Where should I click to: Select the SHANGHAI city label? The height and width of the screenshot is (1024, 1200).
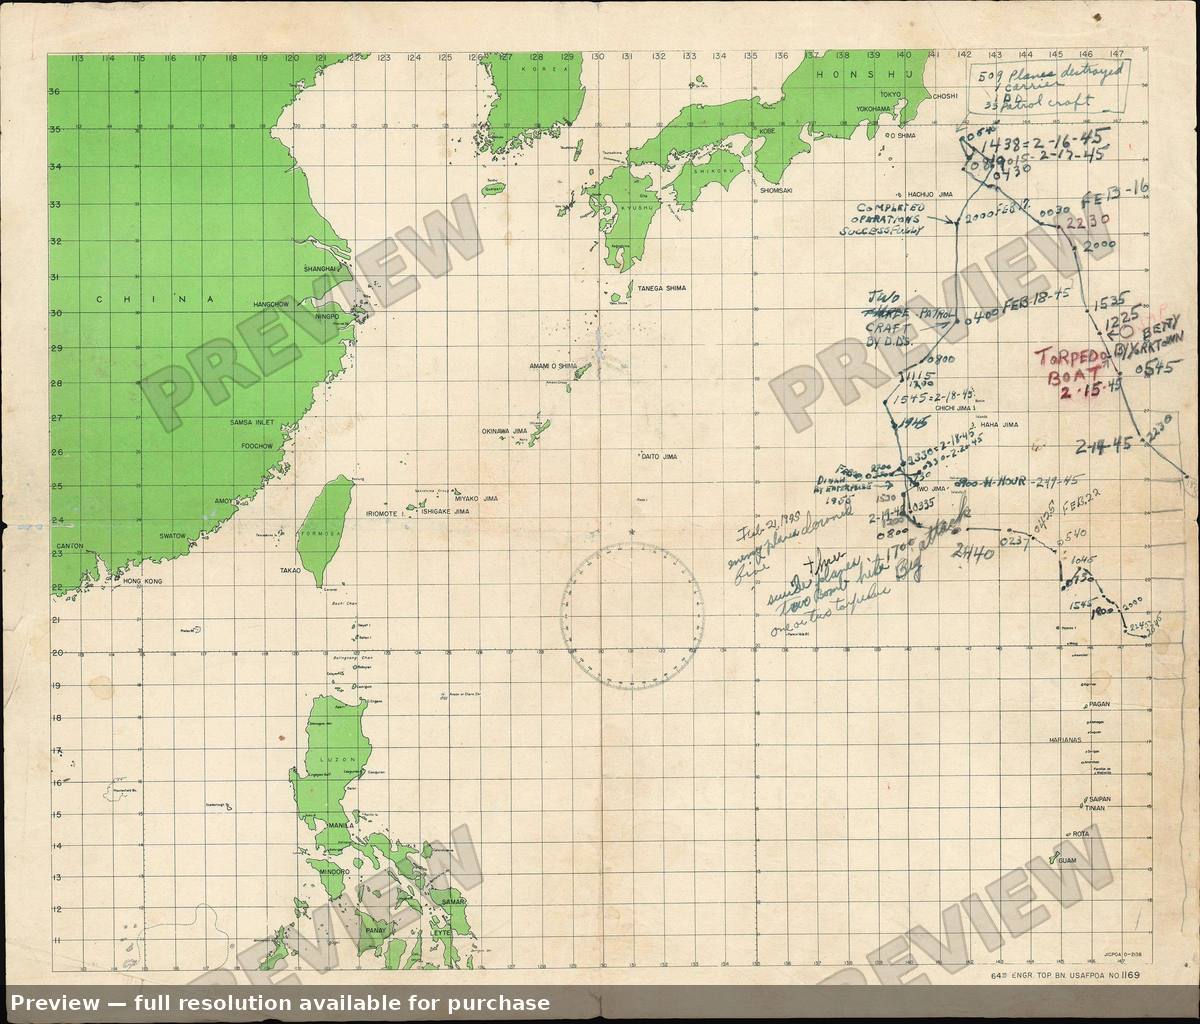321,269
